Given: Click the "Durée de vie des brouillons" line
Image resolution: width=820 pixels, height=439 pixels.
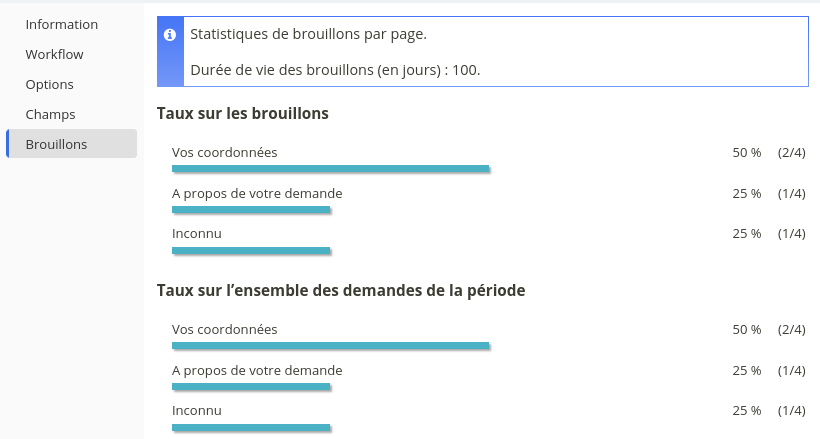Looking at the screenshot, I should pos(335,70).
